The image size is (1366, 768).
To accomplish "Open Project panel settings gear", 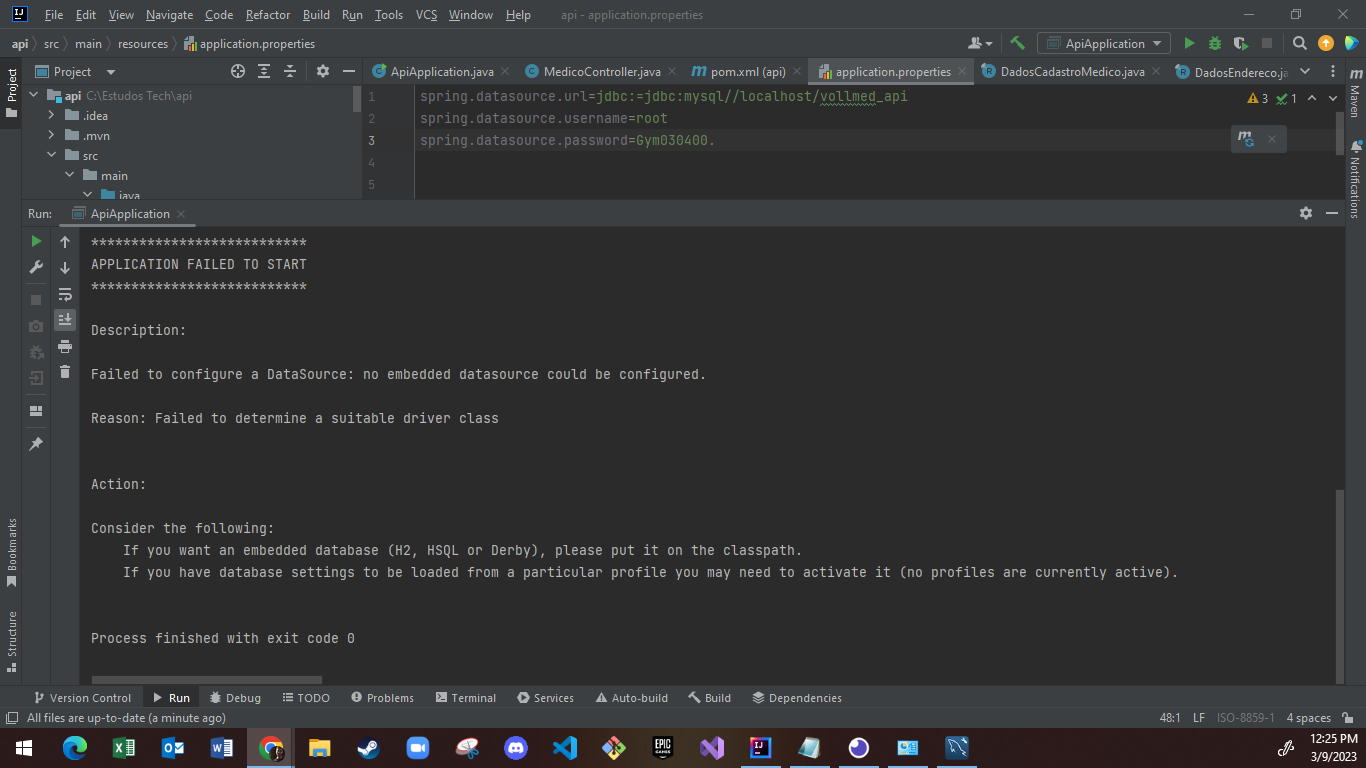I will point(323,71).
